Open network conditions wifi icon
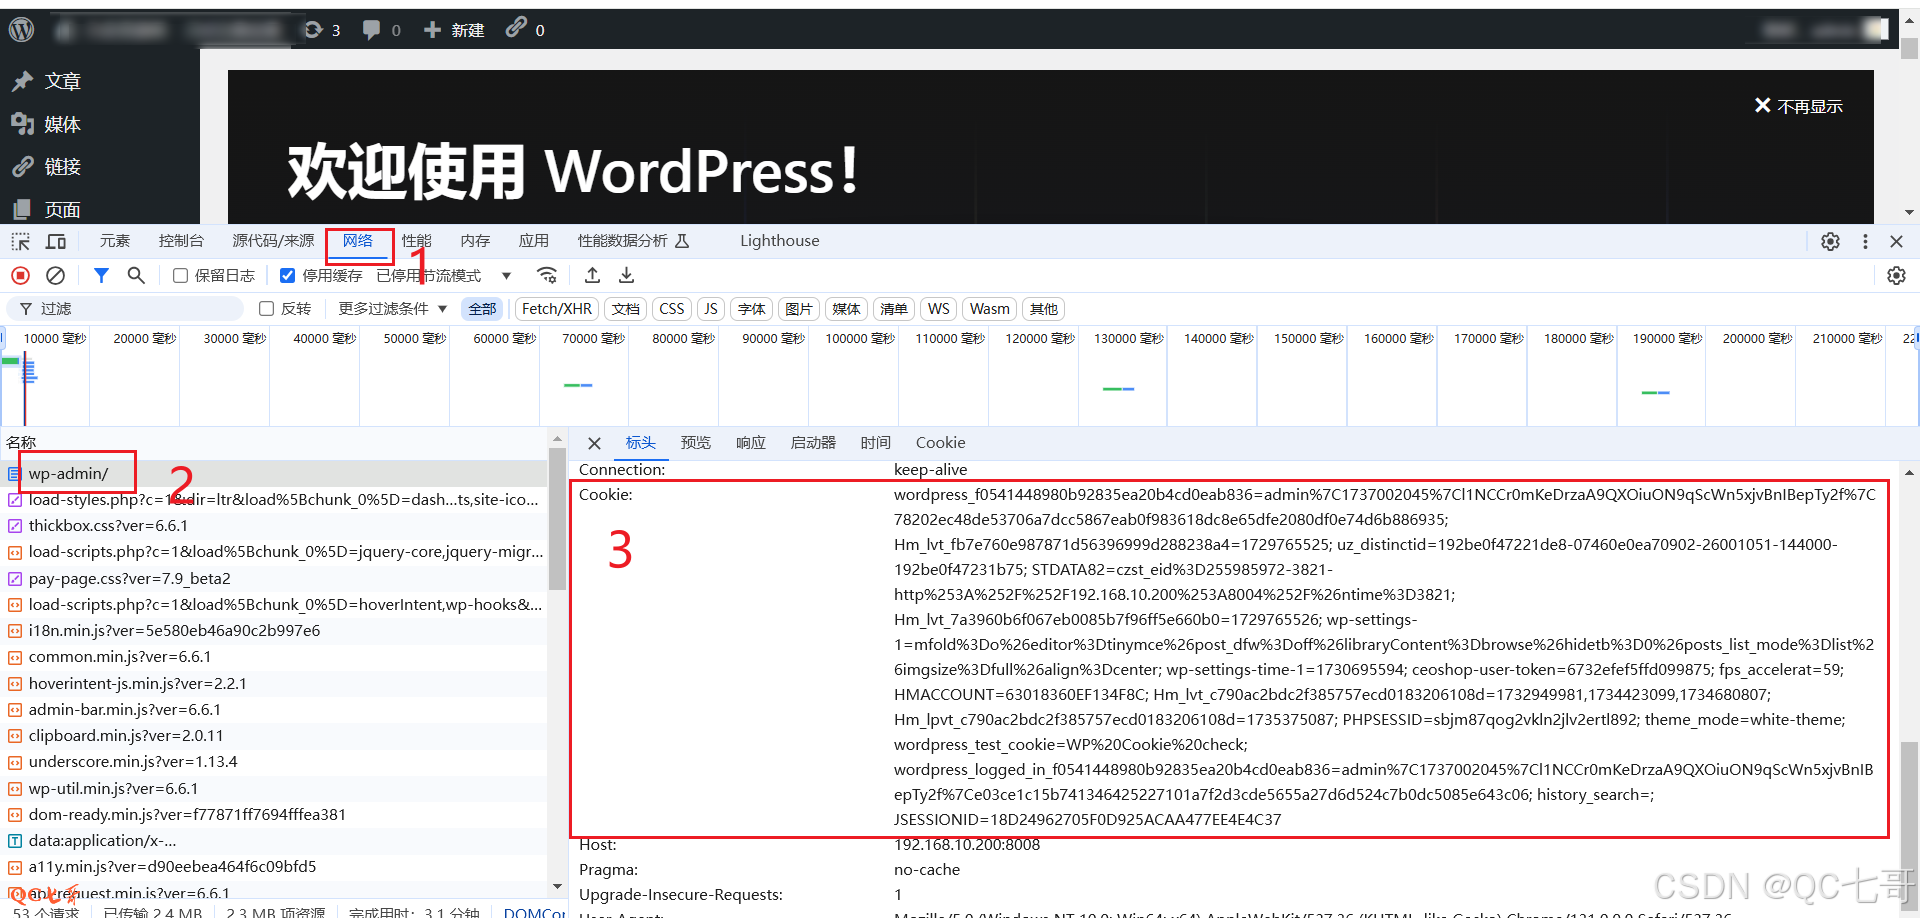This screenshot has height=918, width=1920. click(546, 275)
